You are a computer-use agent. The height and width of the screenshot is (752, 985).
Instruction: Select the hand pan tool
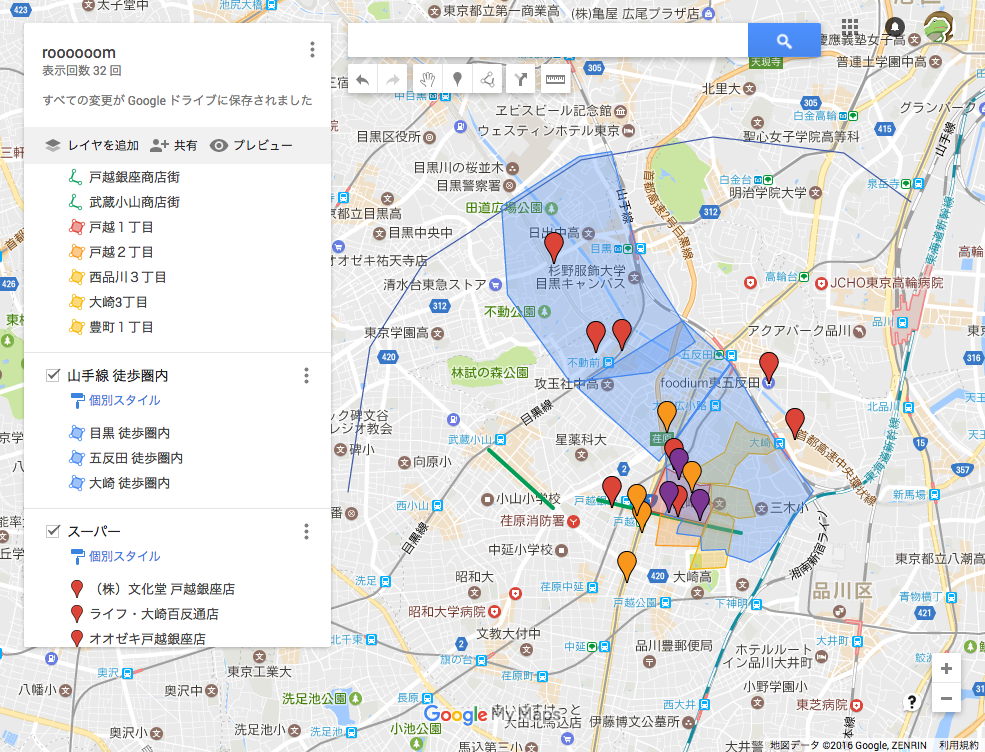pos(428,79)
